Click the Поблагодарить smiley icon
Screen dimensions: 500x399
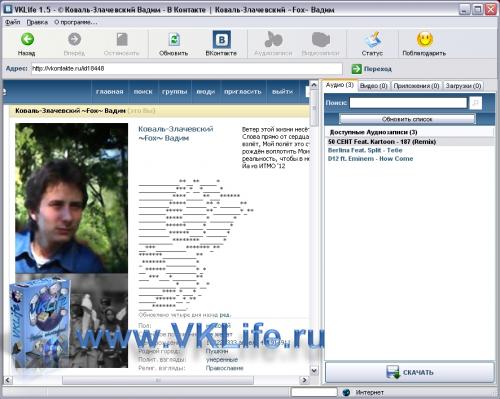[424, 39]
